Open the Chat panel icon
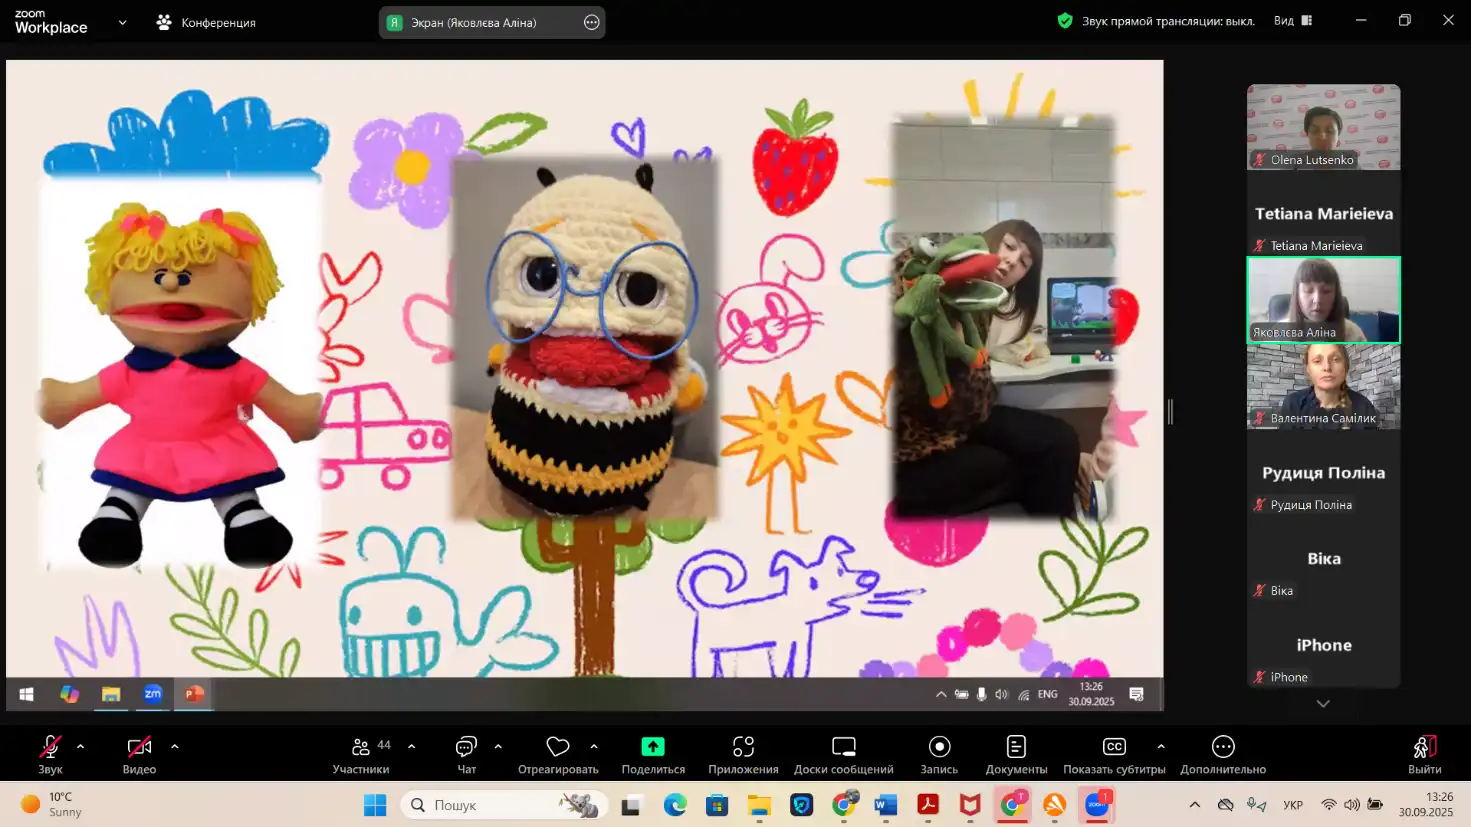Viewport: 1471px width, 827px height. pyautogui.click(x=466, y=748)
